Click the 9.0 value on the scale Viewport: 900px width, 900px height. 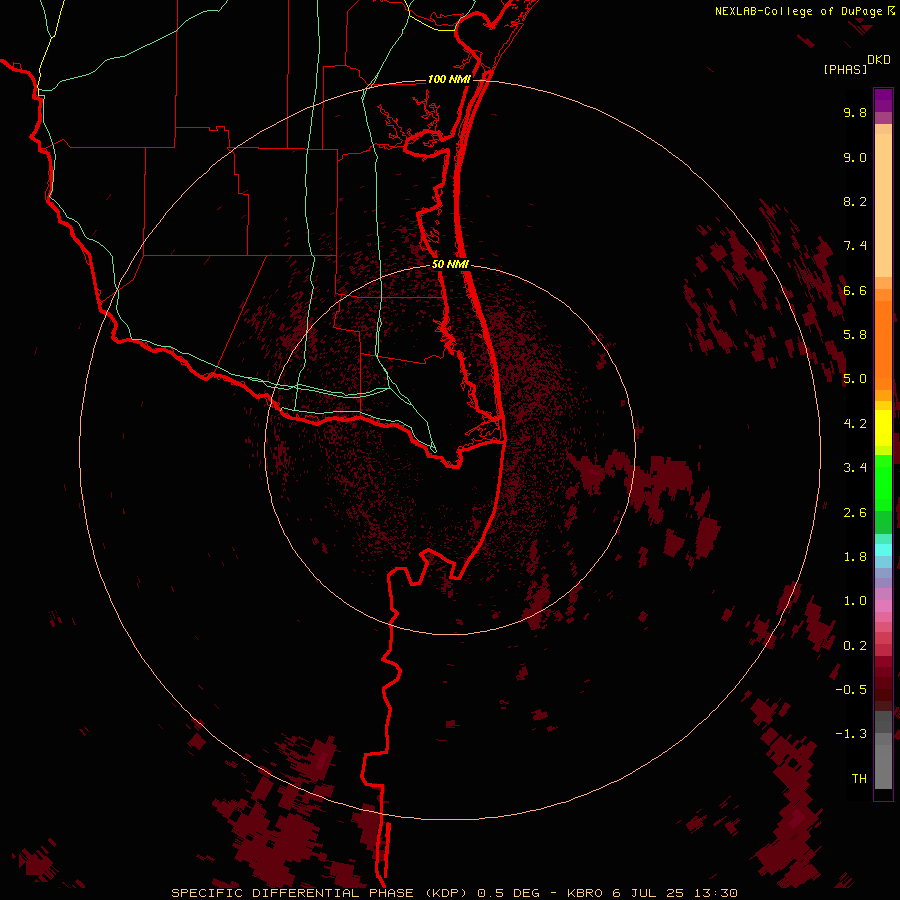[855, 157]
